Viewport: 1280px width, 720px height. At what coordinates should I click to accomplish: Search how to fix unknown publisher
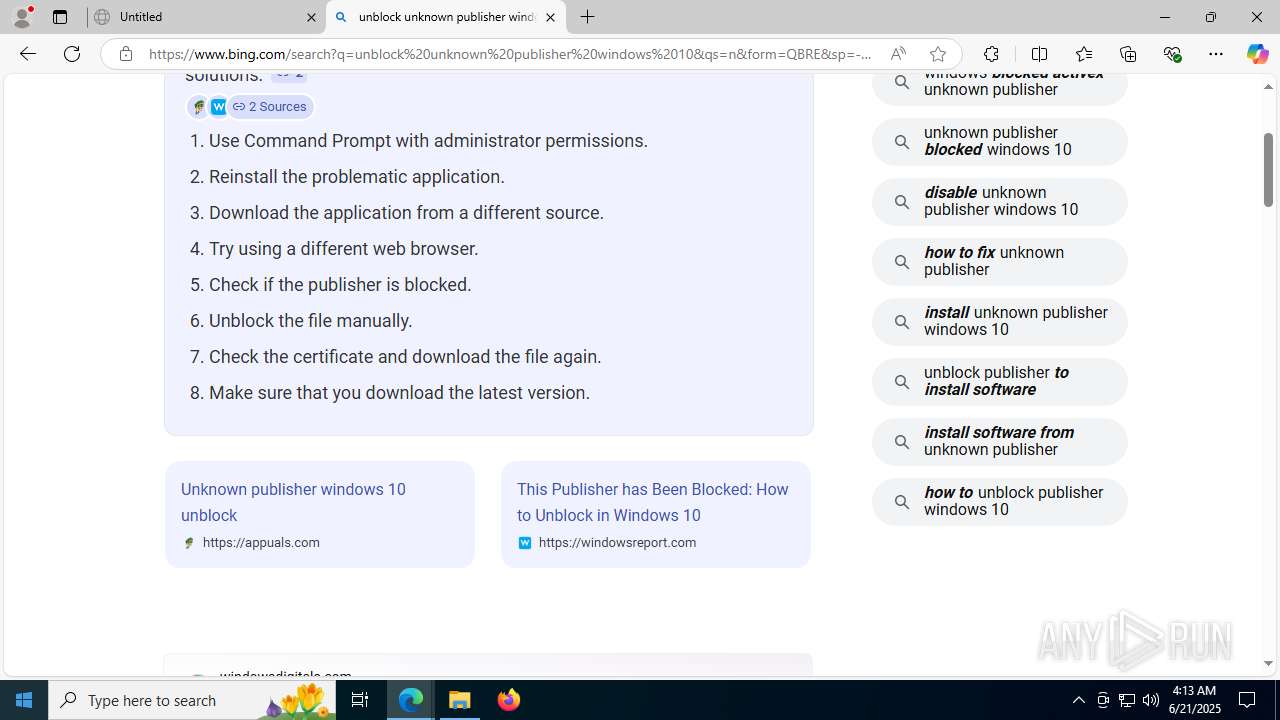pyautogui.click(x=999, y=262)
